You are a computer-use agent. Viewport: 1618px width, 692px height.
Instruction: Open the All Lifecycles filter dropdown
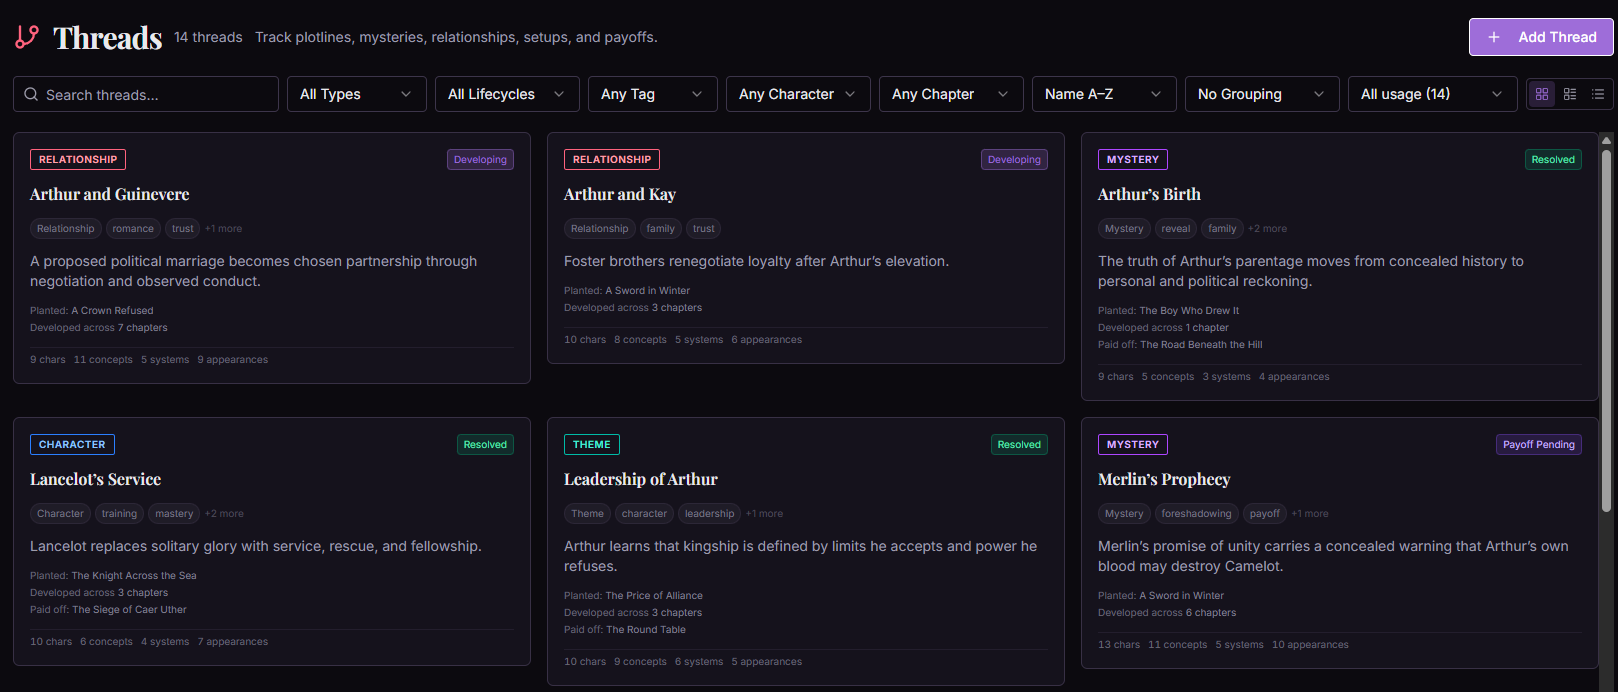click(x=507, y=94)
